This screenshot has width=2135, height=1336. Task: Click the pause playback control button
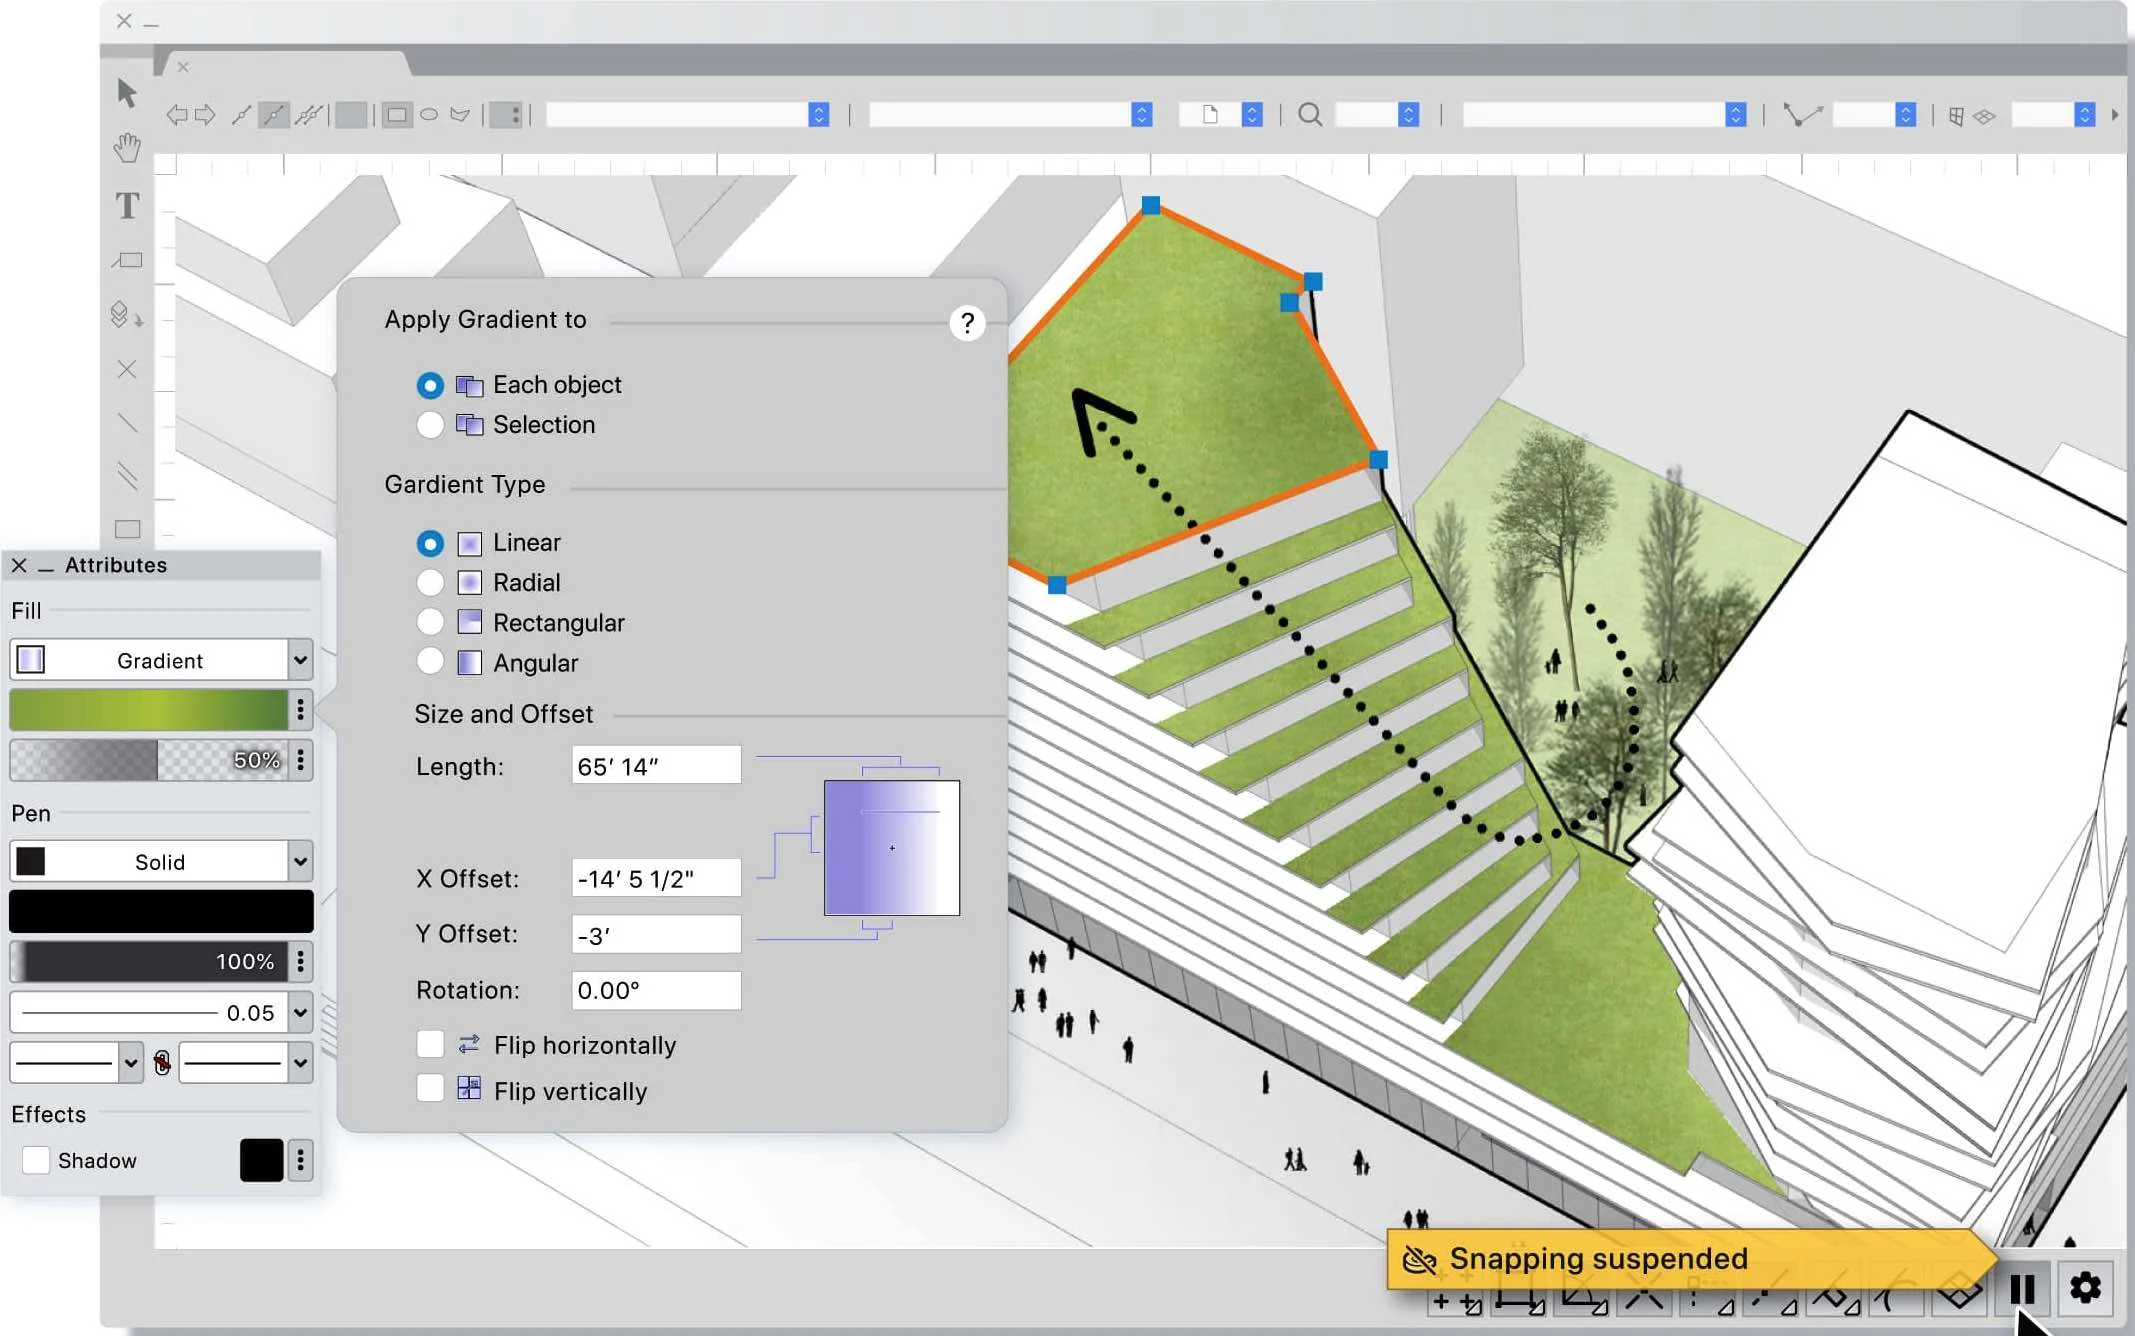pyautogui.click(x=2021, y=1288)
